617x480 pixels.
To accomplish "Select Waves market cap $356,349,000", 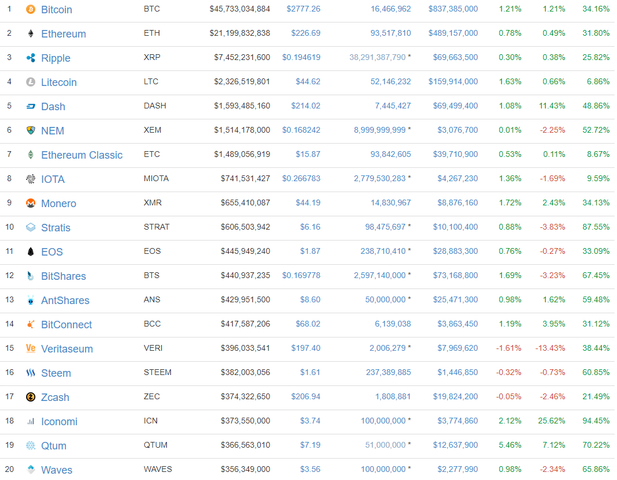I will click(245, 469).
